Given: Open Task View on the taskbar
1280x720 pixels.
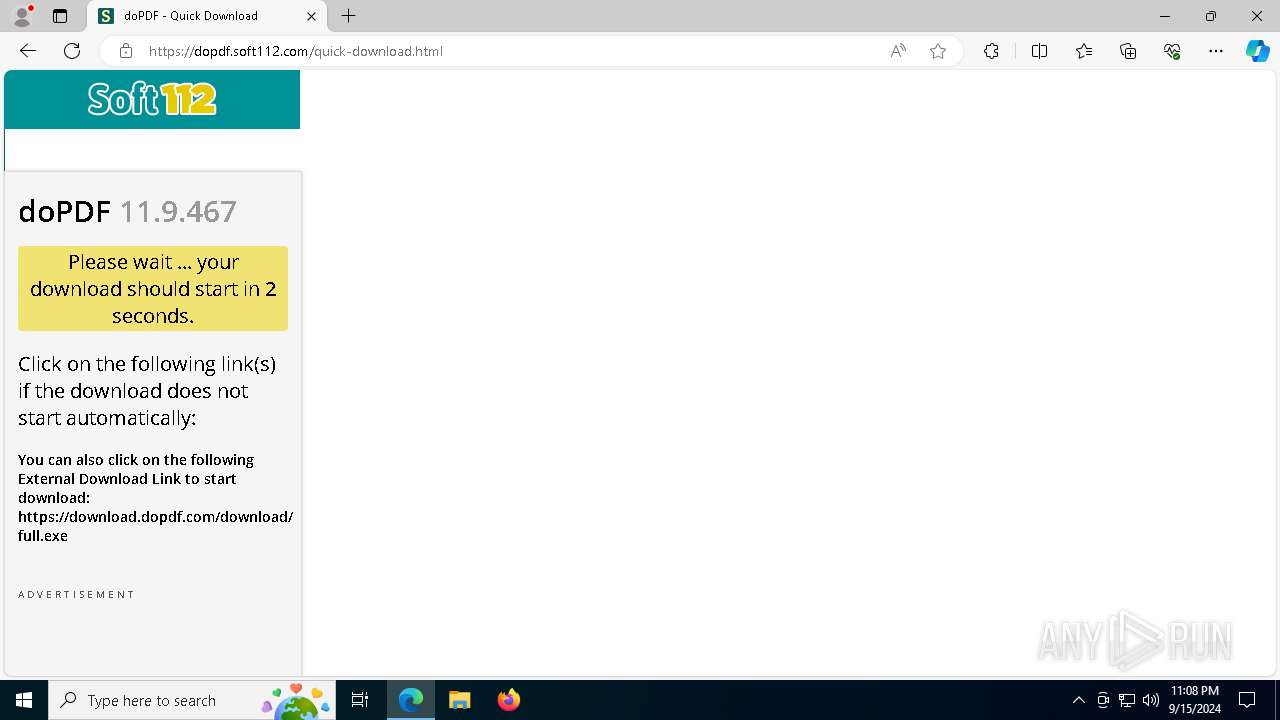Looking at the screenshot, I should click(361, 700).
